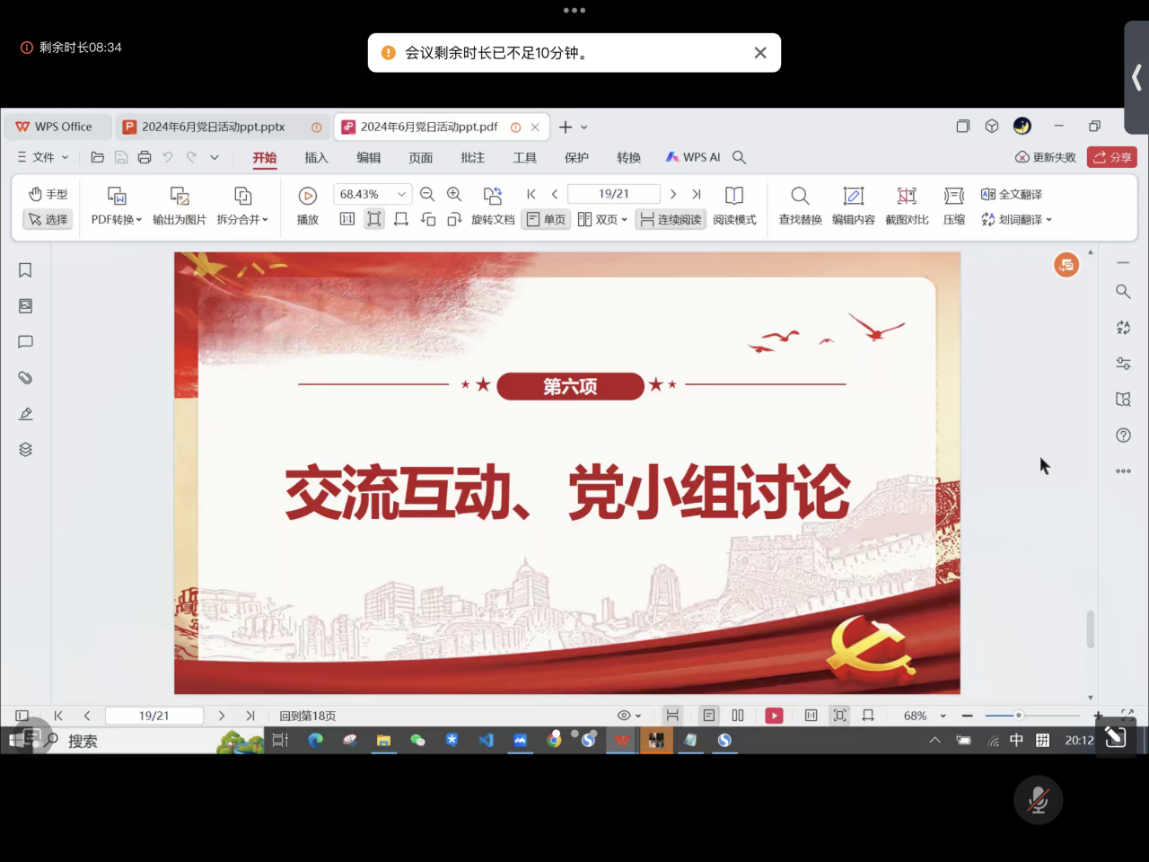Image resolution: width=1149 pixels, height=862 pixels.
Task: Click the 编辑内容 edit content icon
Action: (x=853, y=196)
